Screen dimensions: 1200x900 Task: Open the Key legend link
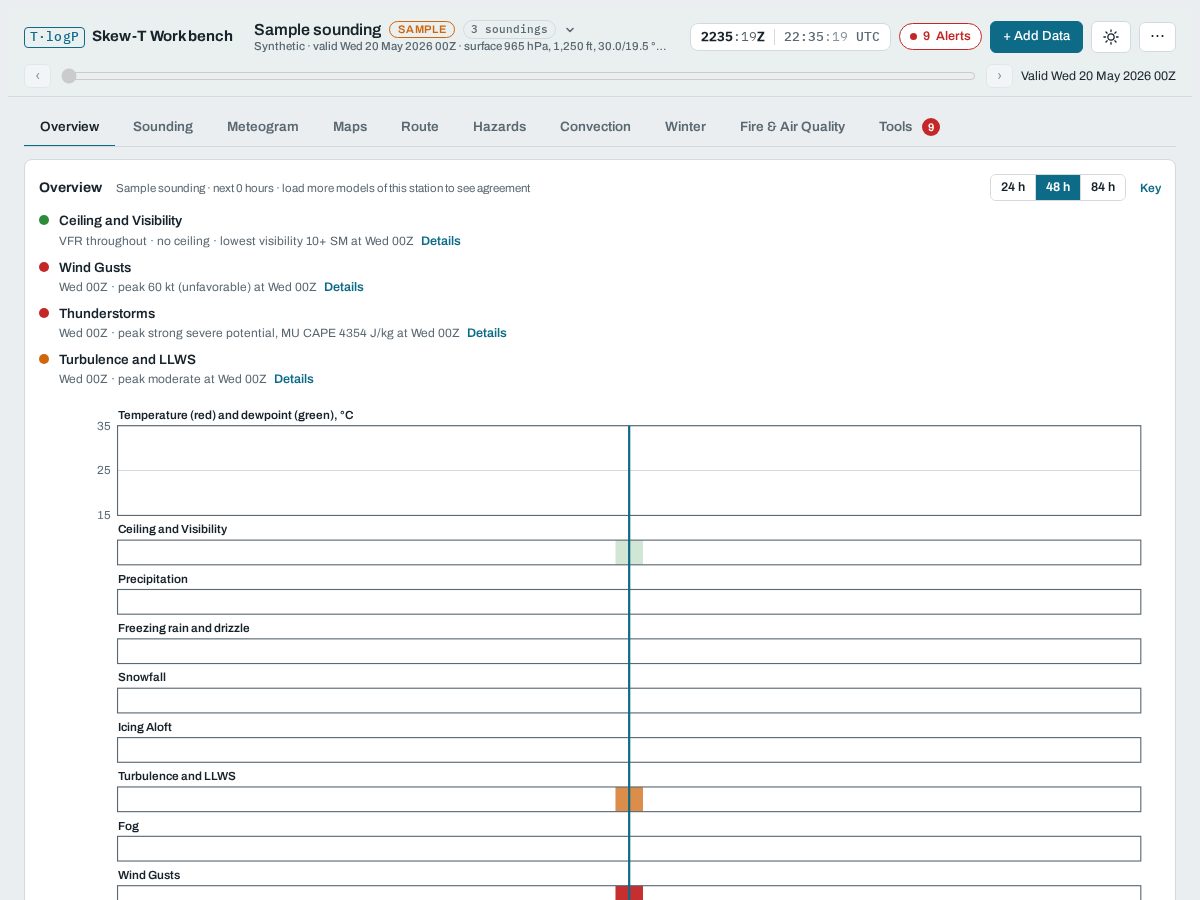point(1150,188)
